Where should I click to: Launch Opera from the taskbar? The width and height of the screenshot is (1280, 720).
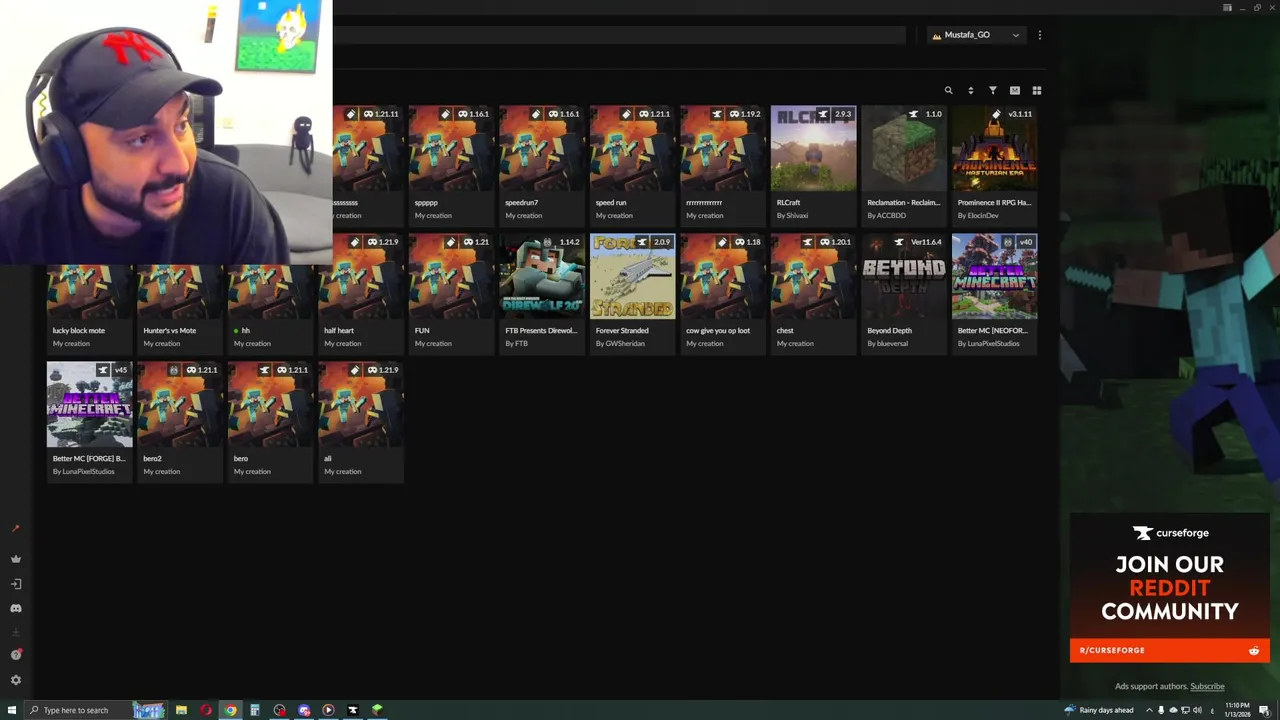tap(206, 710)
